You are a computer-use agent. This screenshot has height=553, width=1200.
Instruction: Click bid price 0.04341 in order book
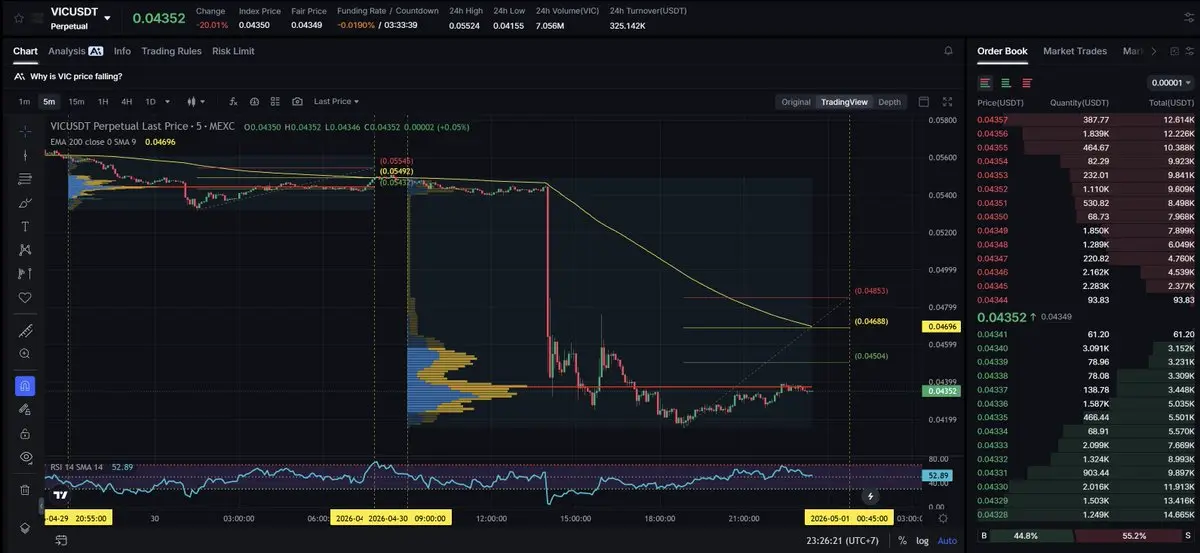point(992,334)
